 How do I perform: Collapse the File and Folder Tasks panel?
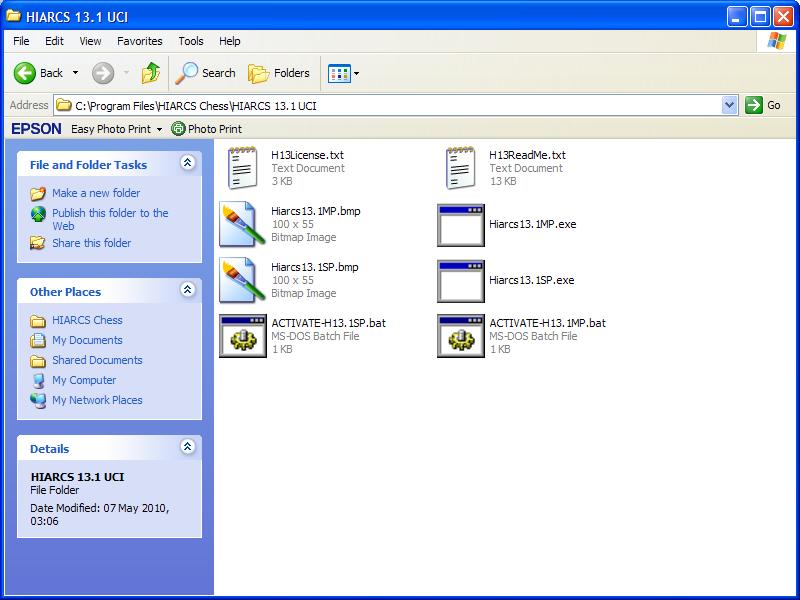(x=187, y=163)
